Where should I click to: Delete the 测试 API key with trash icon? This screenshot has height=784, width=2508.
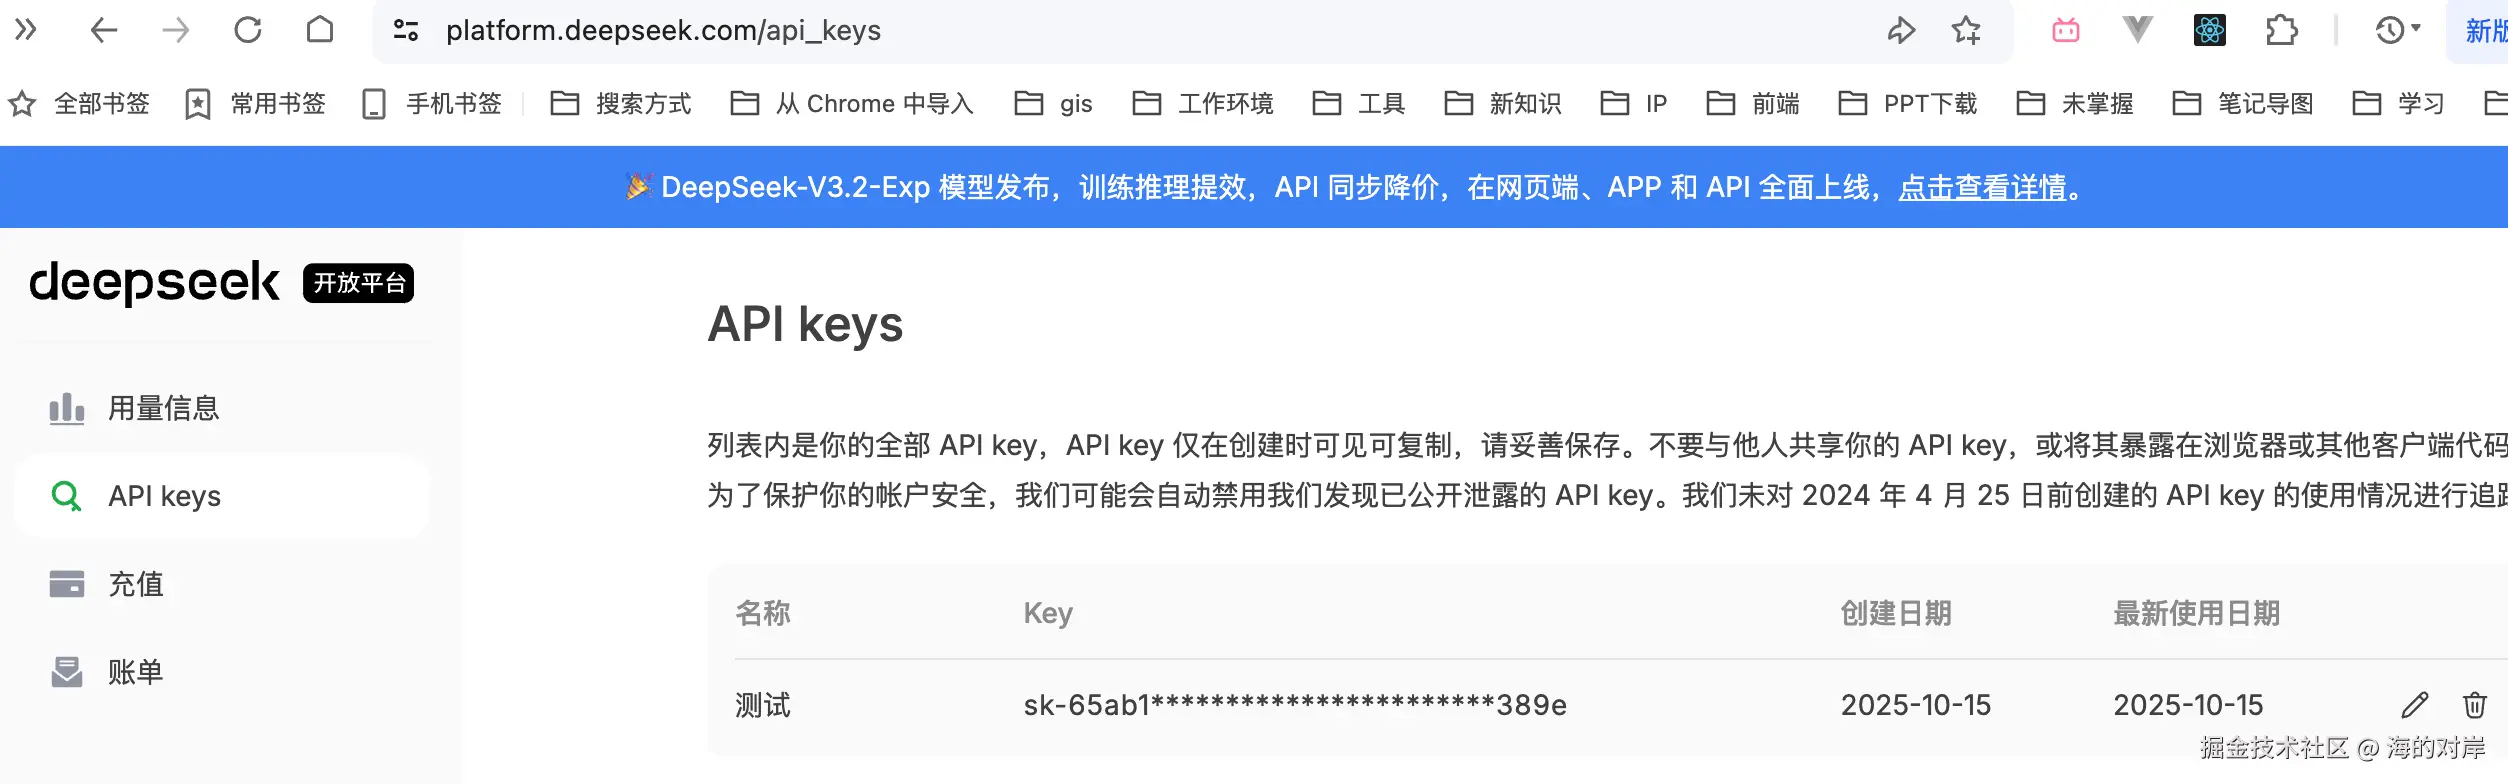[x=2475, y=705]
